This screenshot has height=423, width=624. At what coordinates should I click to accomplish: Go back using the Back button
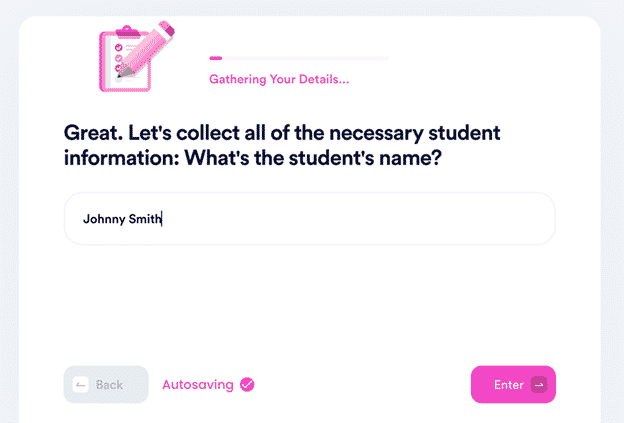[106, 385]
